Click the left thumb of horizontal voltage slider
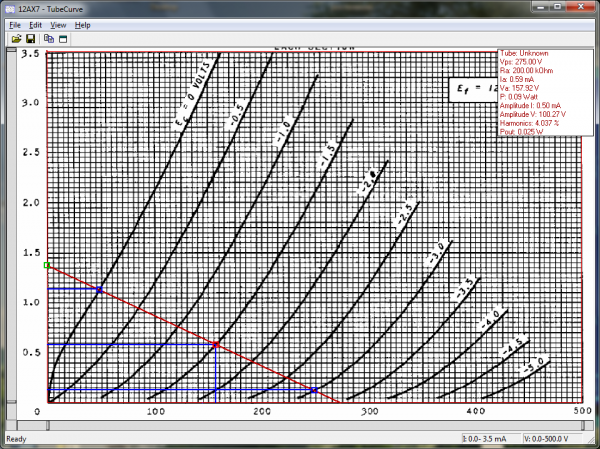This screenshot has height=449, width=600. (x=50, y=425)
